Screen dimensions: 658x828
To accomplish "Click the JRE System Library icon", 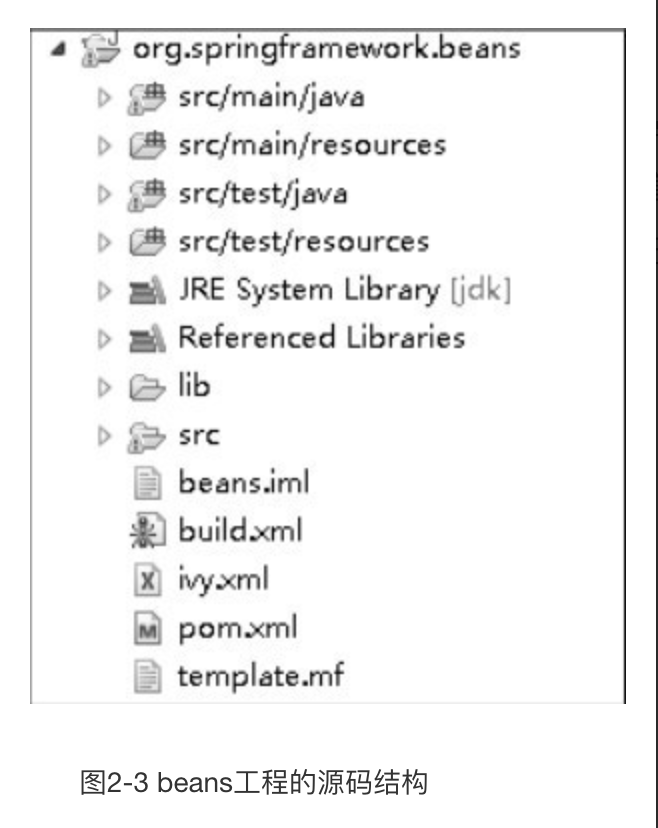I will (147, 291).
